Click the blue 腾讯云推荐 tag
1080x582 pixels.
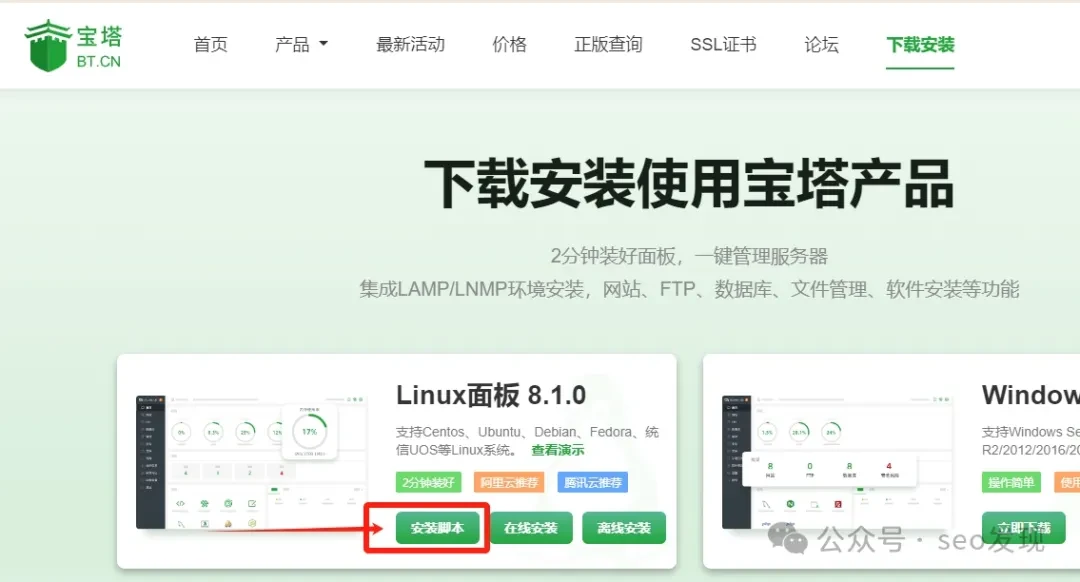[593, 483]
